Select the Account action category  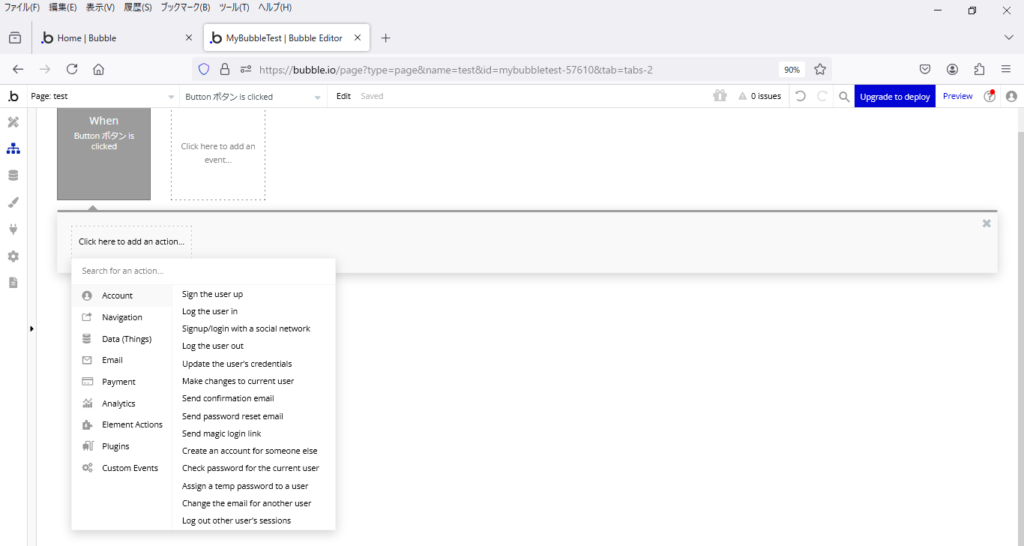(x=121, y=295)
